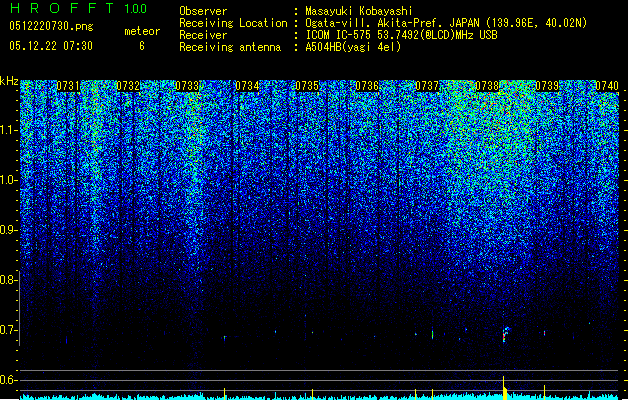This screenshot has height=400, width=629.
Task: Click the 0.9 kHz frequency axis label
Action: tap(8, 230)
